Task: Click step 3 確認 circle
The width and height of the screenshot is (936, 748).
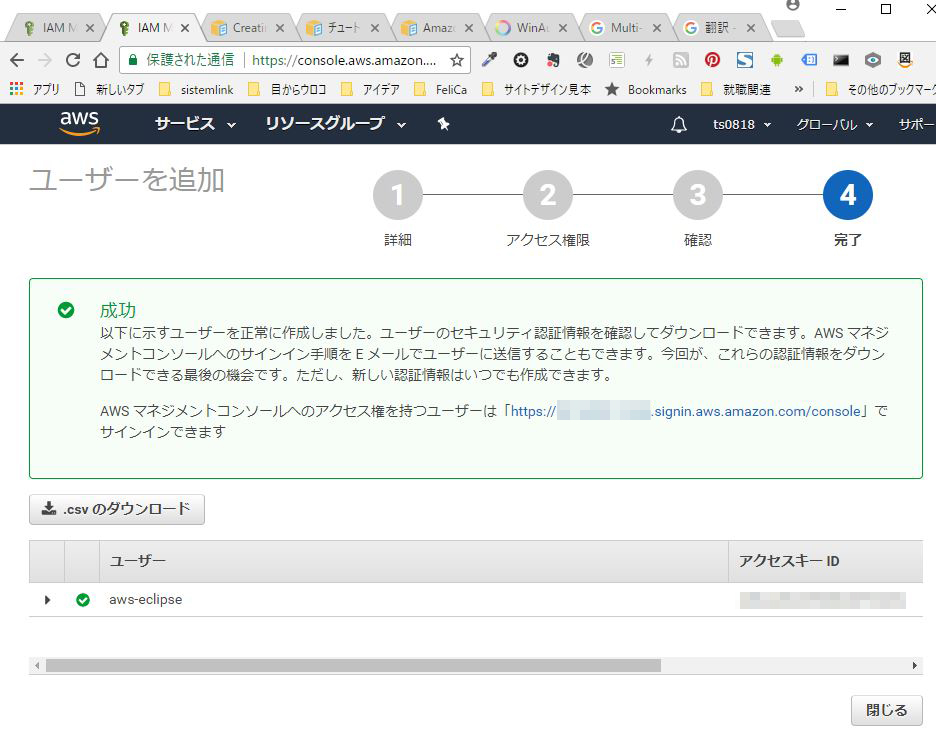Action: click(698, 195)
